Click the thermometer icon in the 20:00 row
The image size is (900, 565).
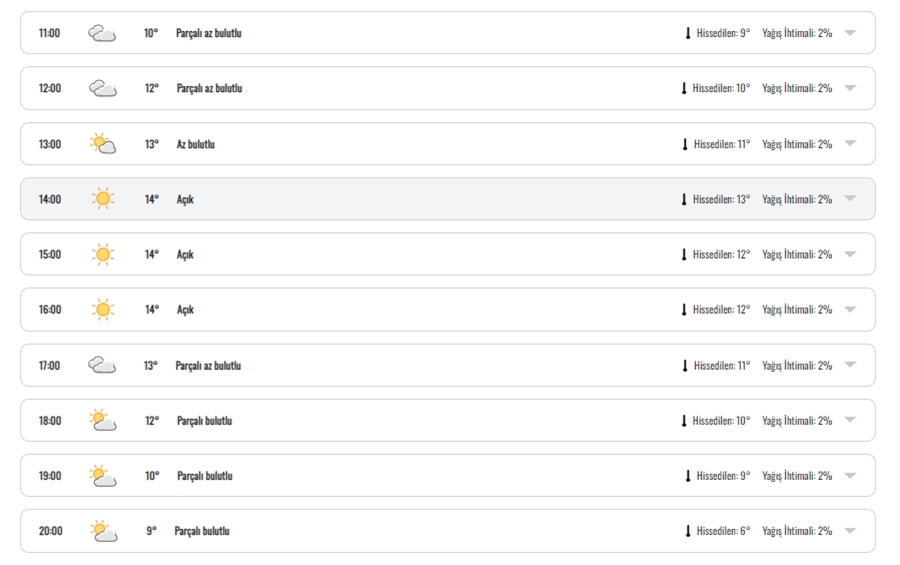(x=688, y=531)
